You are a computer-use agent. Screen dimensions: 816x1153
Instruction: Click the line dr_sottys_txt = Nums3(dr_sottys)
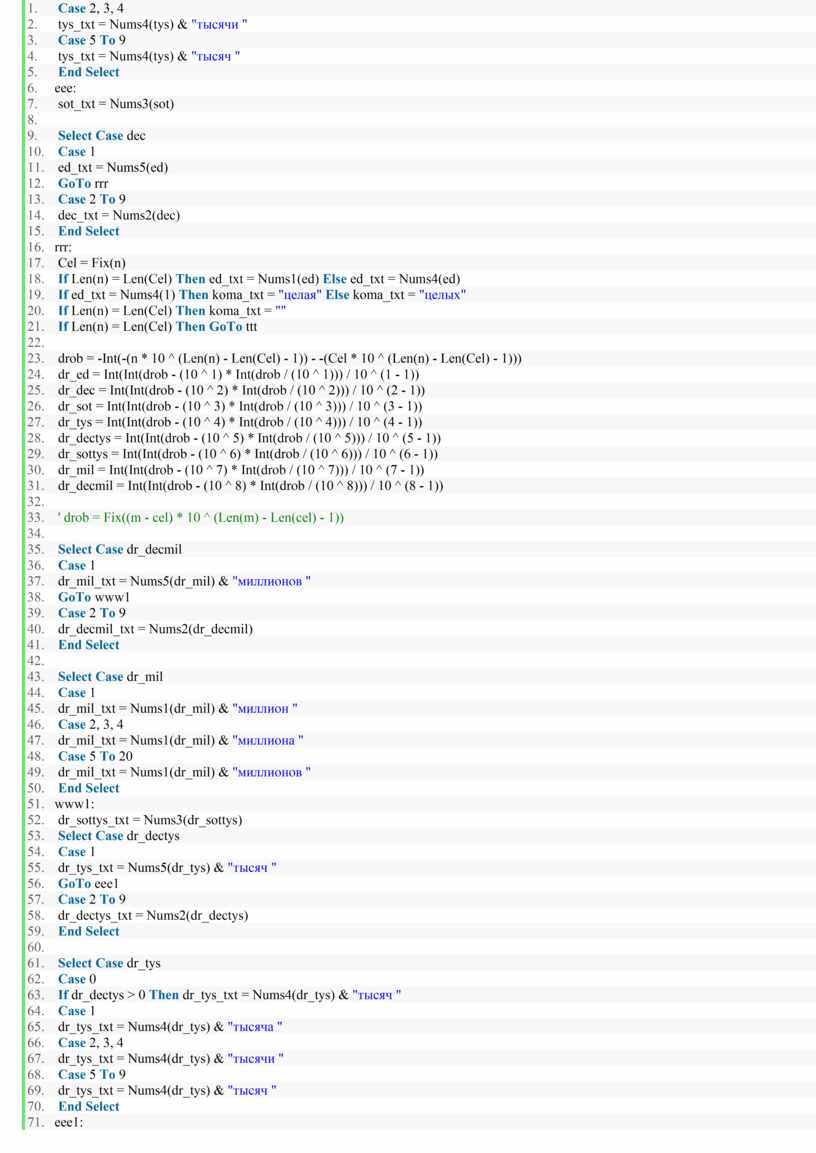pos(150,821)
